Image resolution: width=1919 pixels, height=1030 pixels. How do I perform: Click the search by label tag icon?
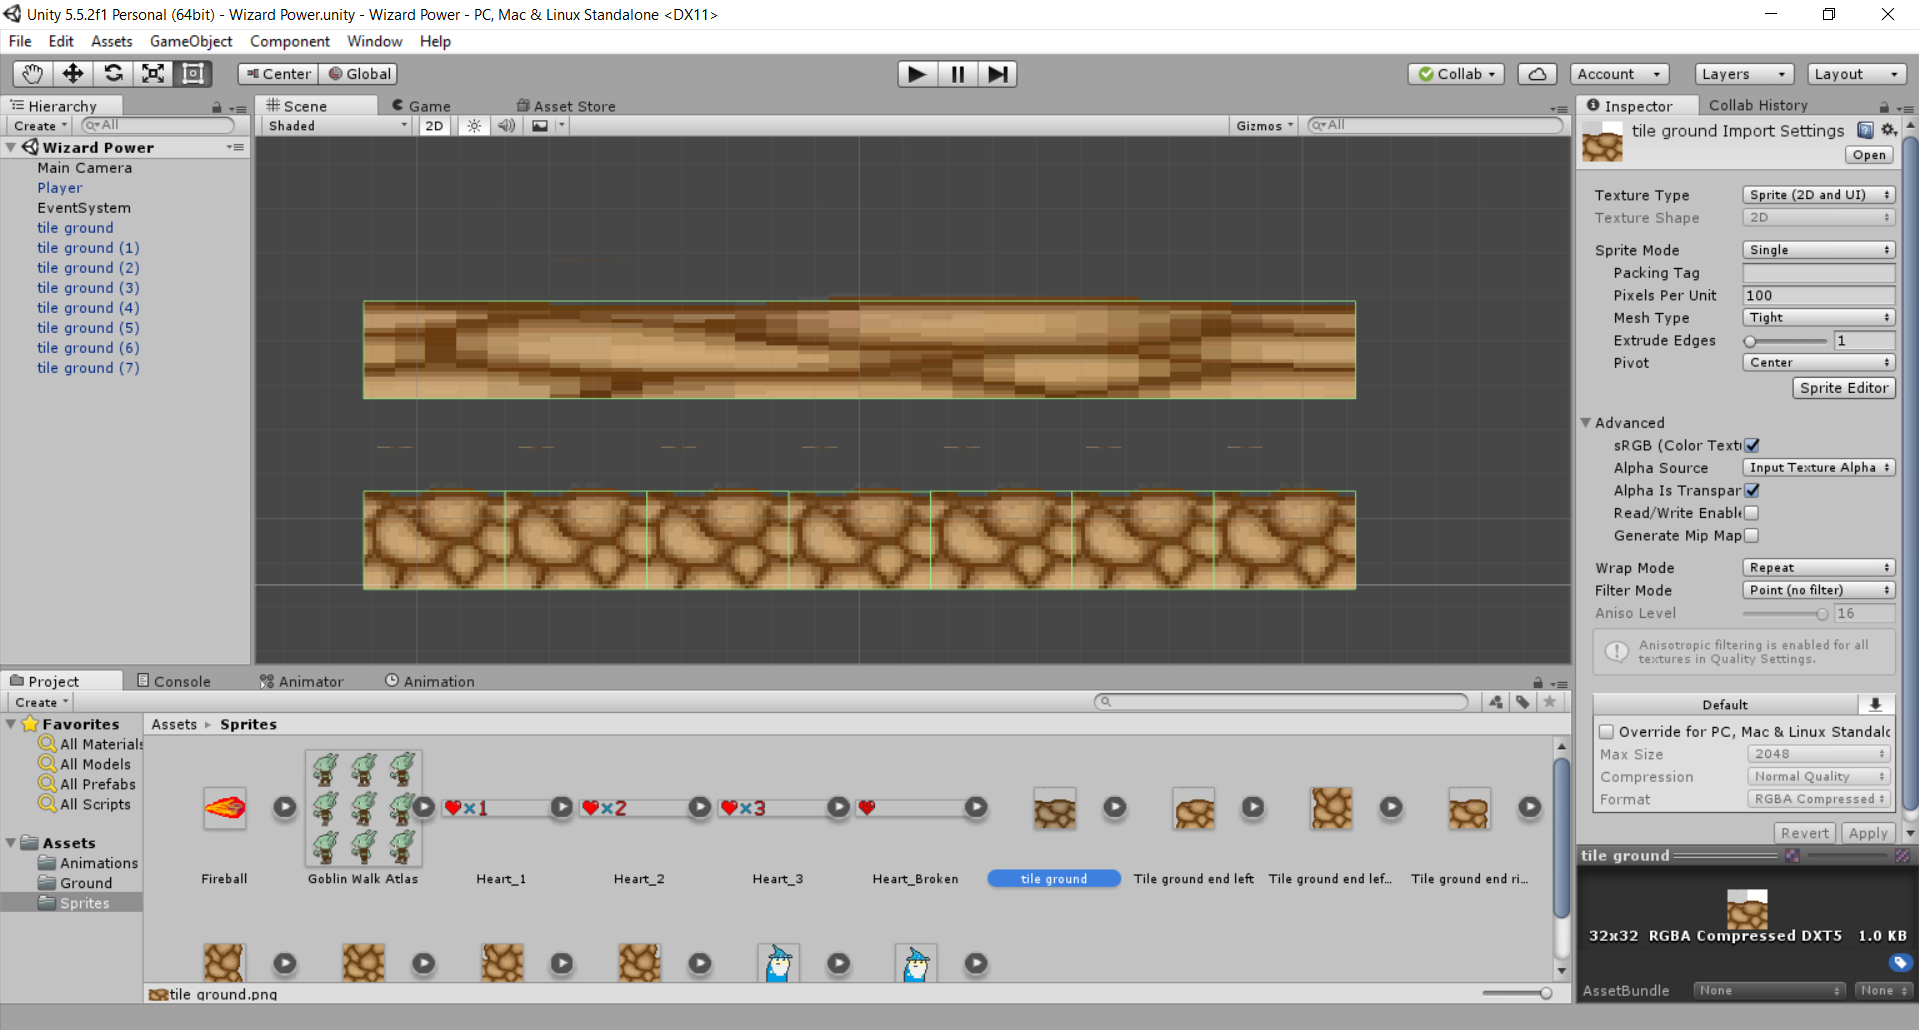[x=1523, y=702]
